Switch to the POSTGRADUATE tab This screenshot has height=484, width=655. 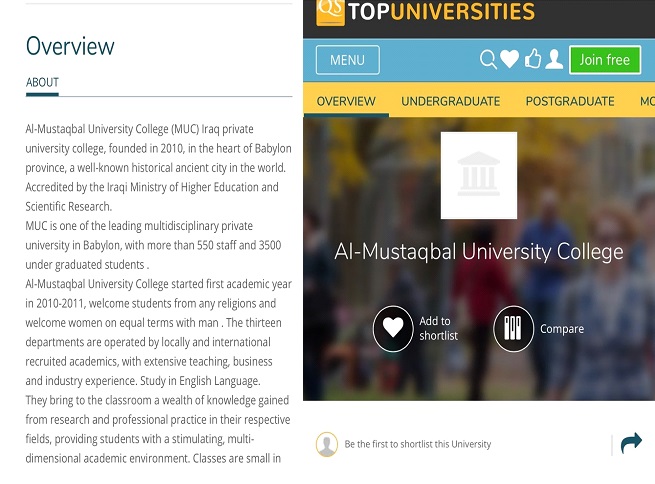[570, 101]
